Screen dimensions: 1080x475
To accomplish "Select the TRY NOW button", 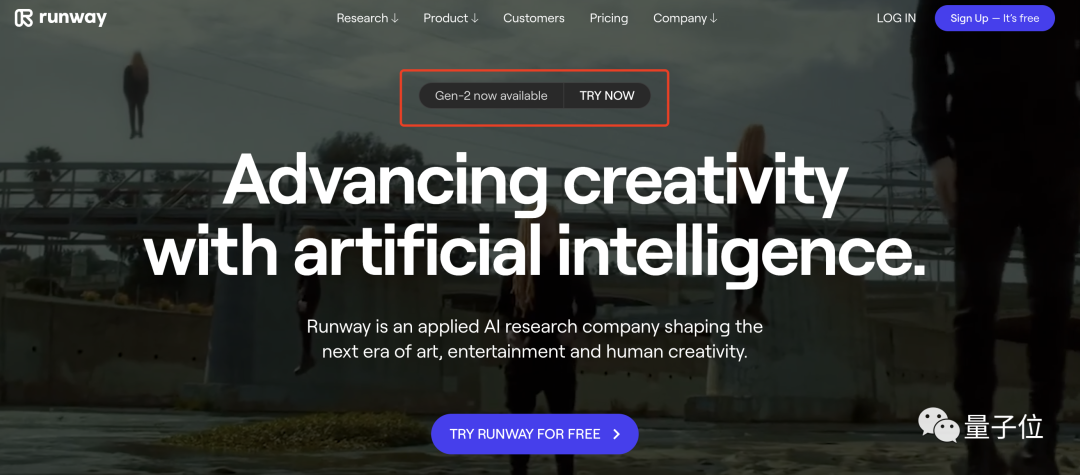I will 607,96.
